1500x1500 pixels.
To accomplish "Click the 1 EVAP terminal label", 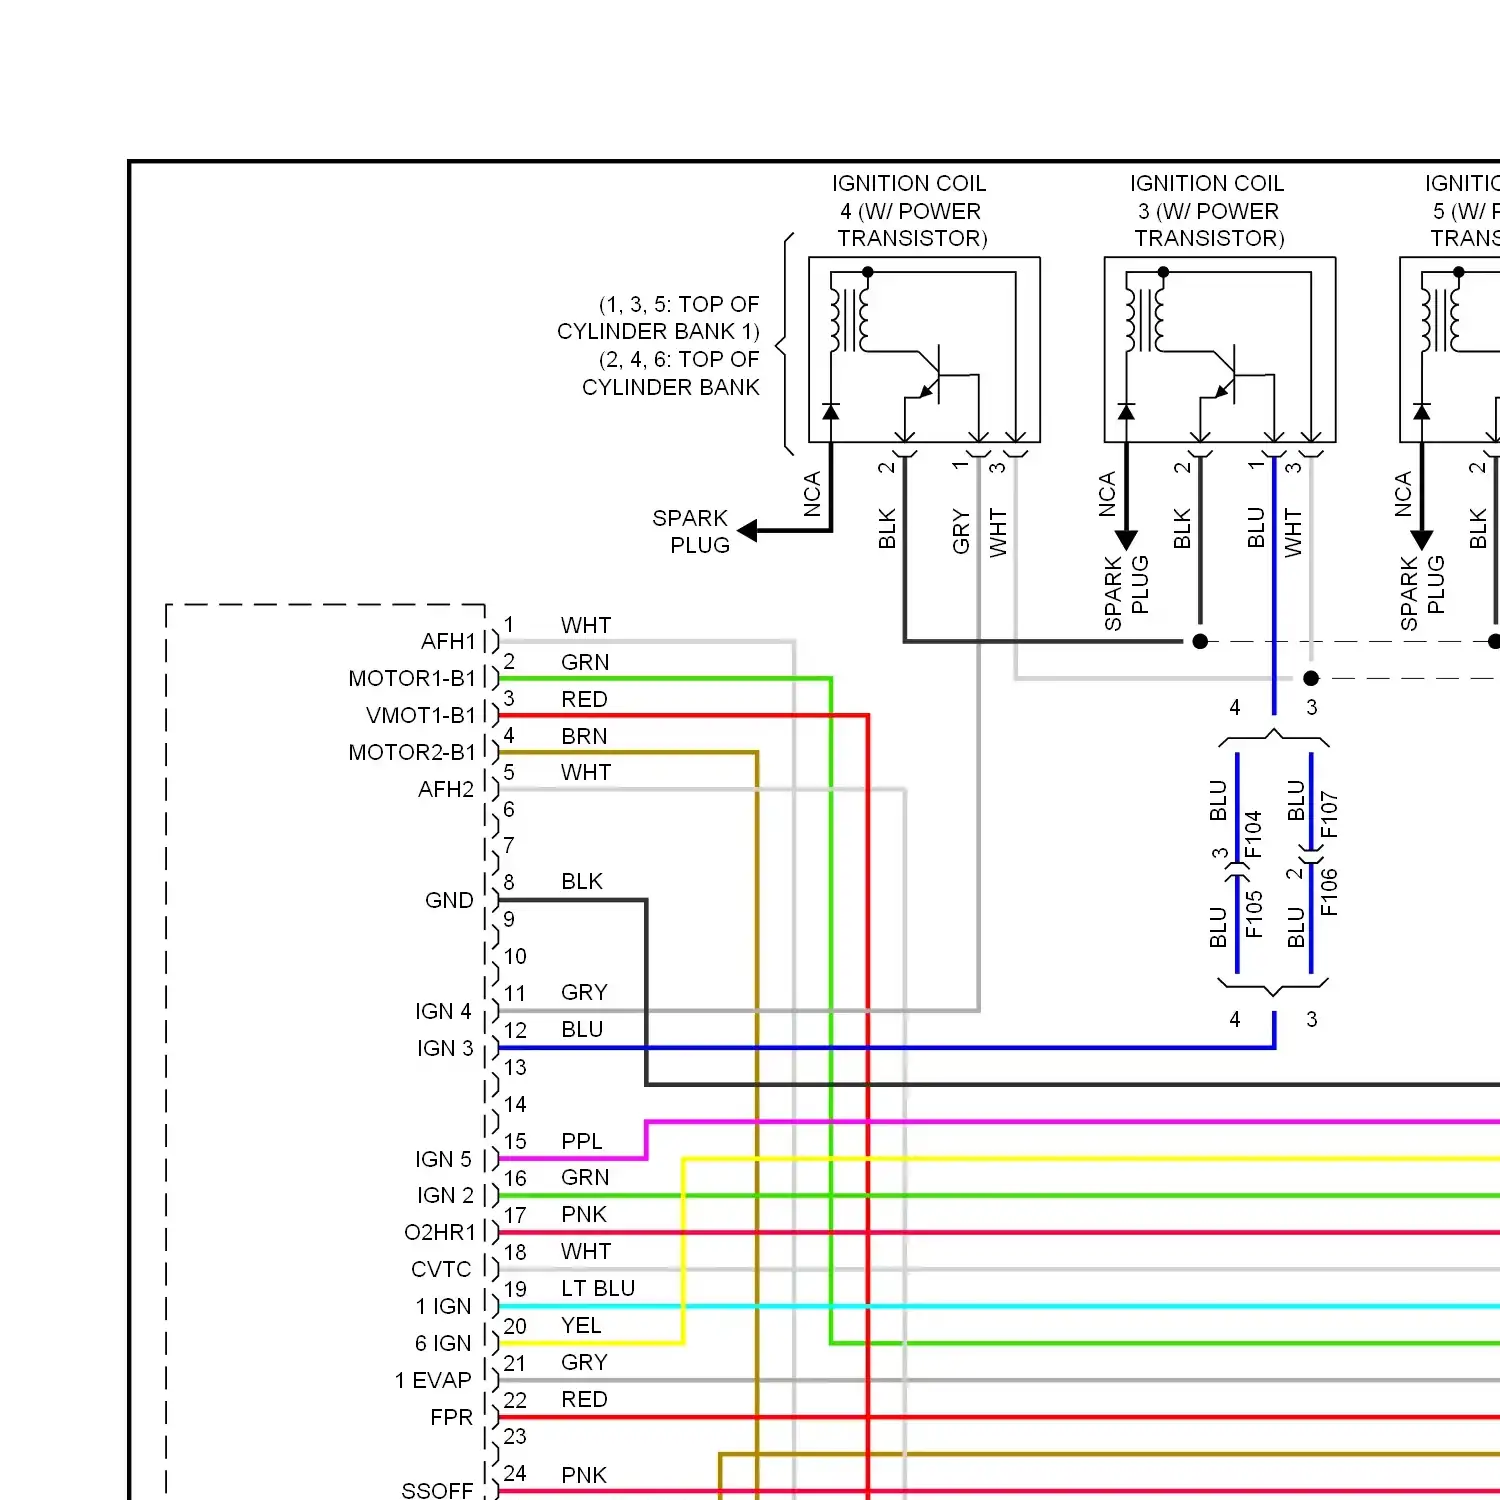I will [433, 1380].
